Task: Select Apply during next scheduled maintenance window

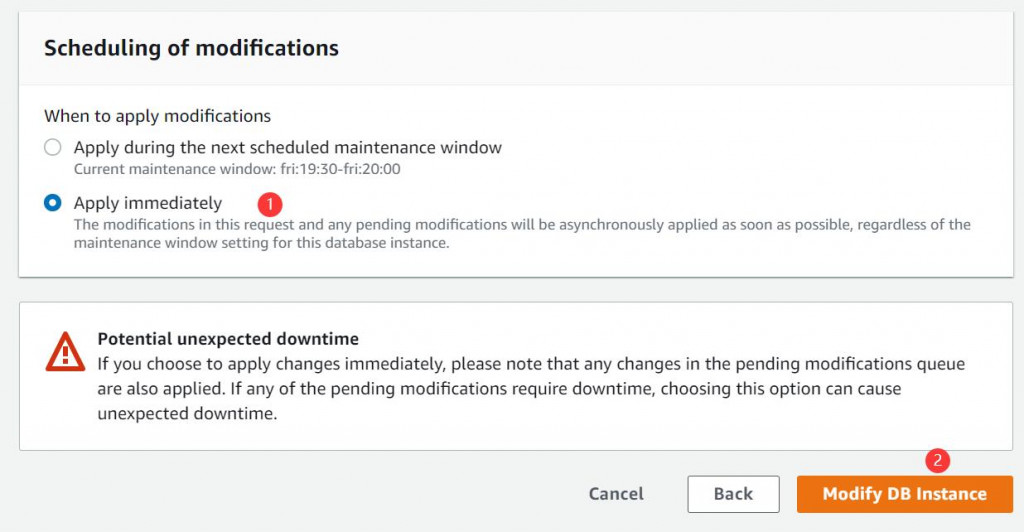Action: [53, 148]
